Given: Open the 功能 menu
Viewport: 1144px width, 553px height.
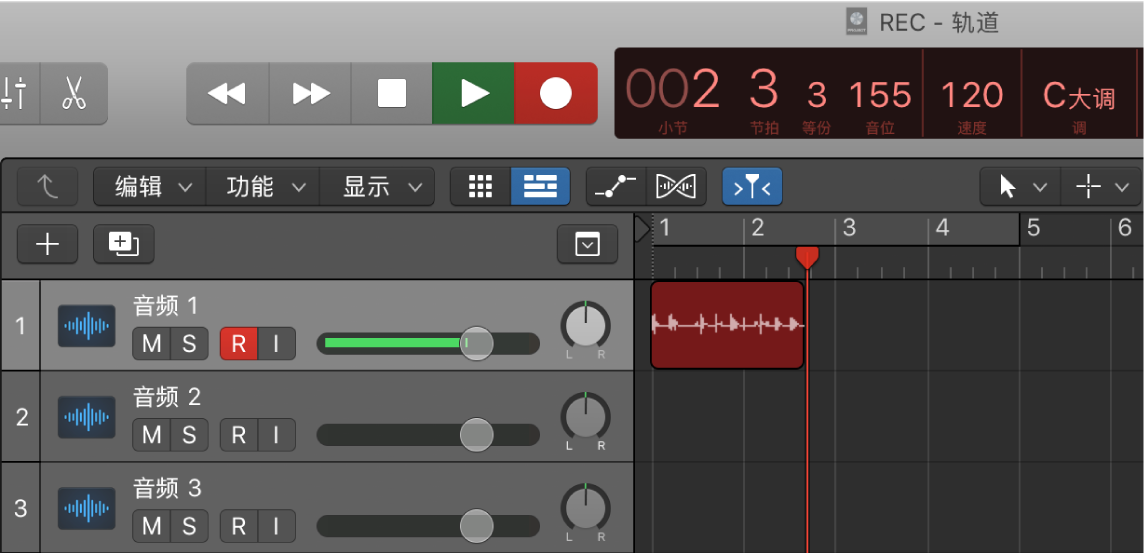Looking at the screenshot, I should click(263, 187).
